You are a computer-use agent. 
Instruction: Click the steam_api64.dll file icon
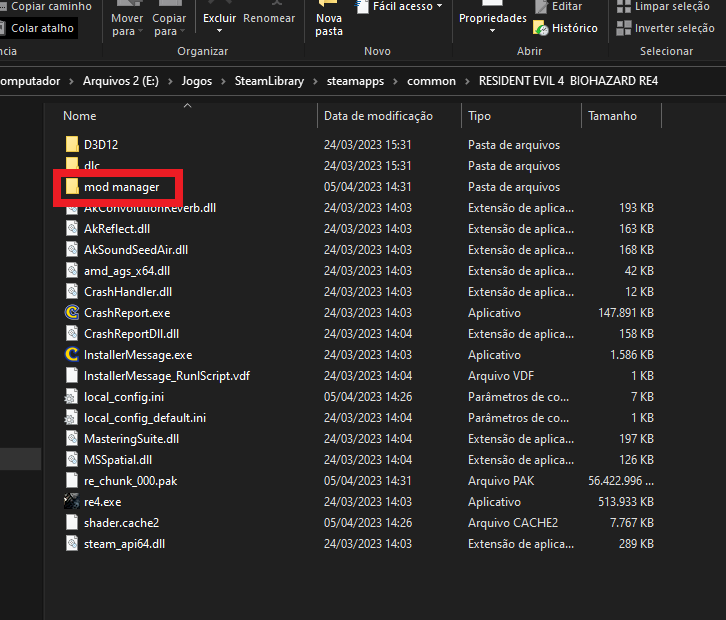pyautogui.click(x=72, y=544)
